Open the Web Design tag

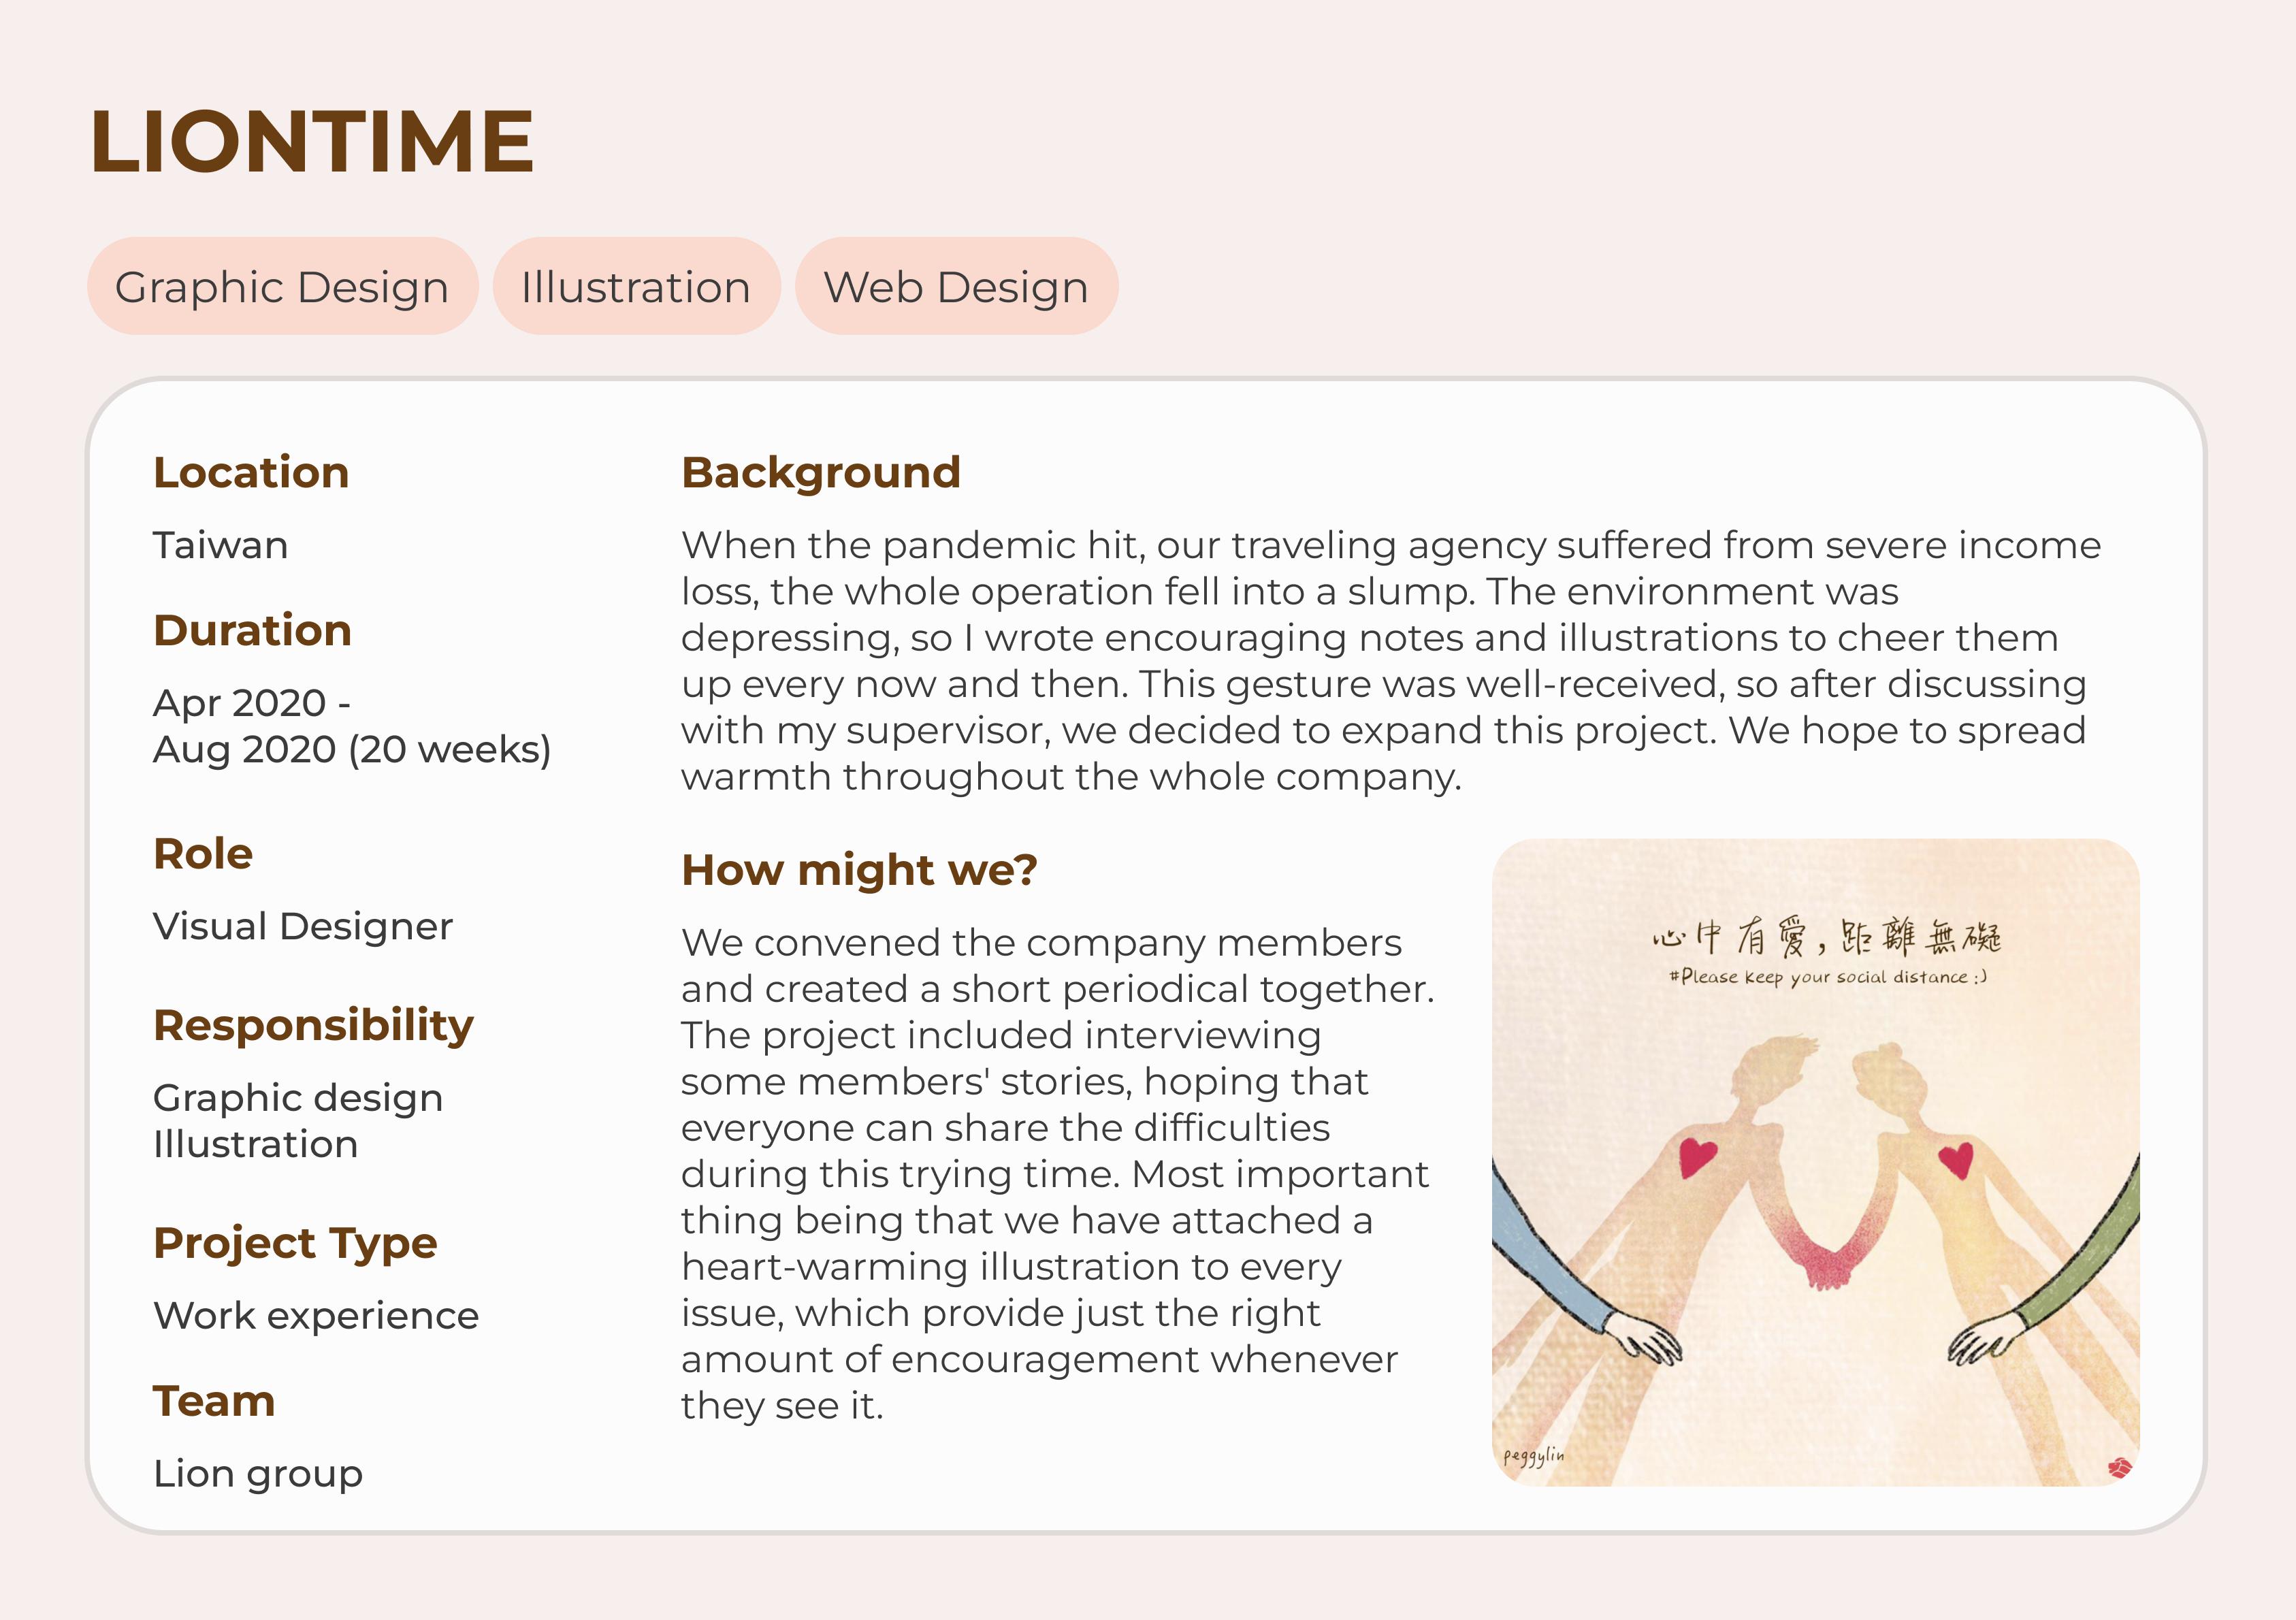click(x=956, y=287)
